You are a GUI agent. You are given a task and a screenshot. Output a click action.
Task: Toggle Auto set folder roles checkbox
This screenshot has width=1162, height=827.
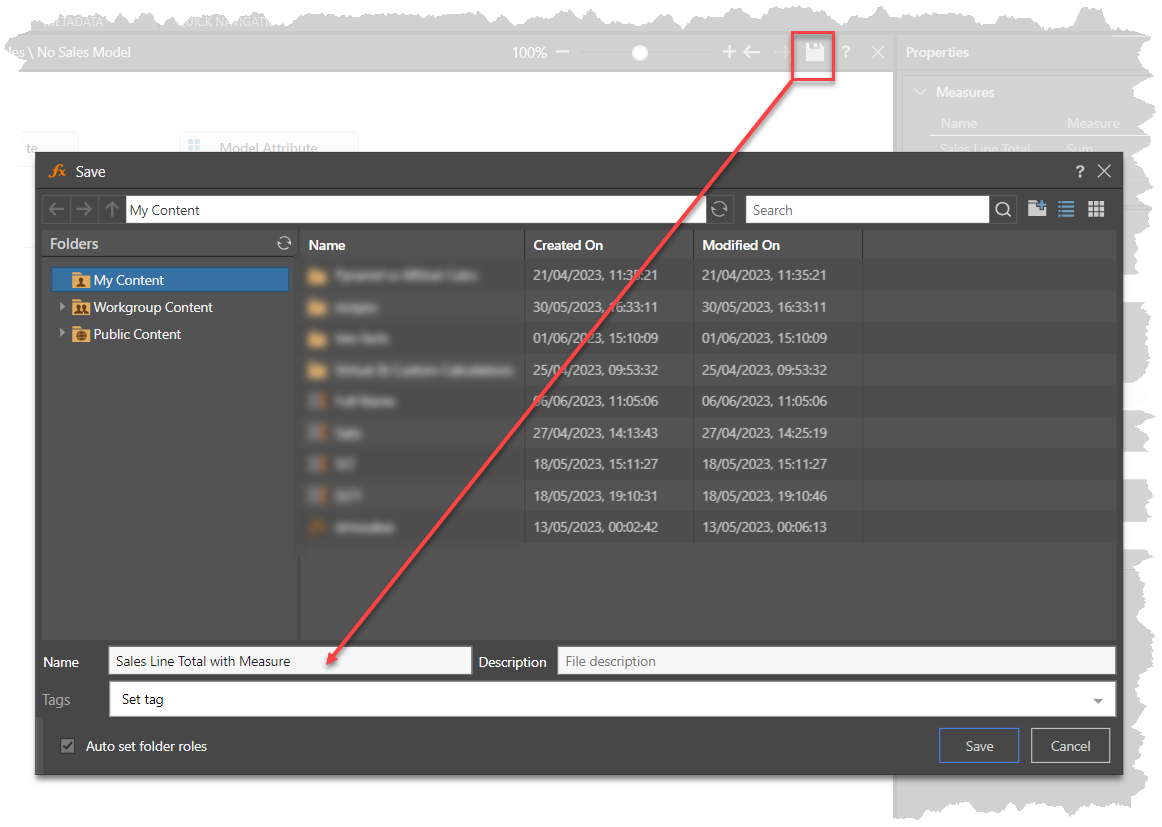click(68, 746)
